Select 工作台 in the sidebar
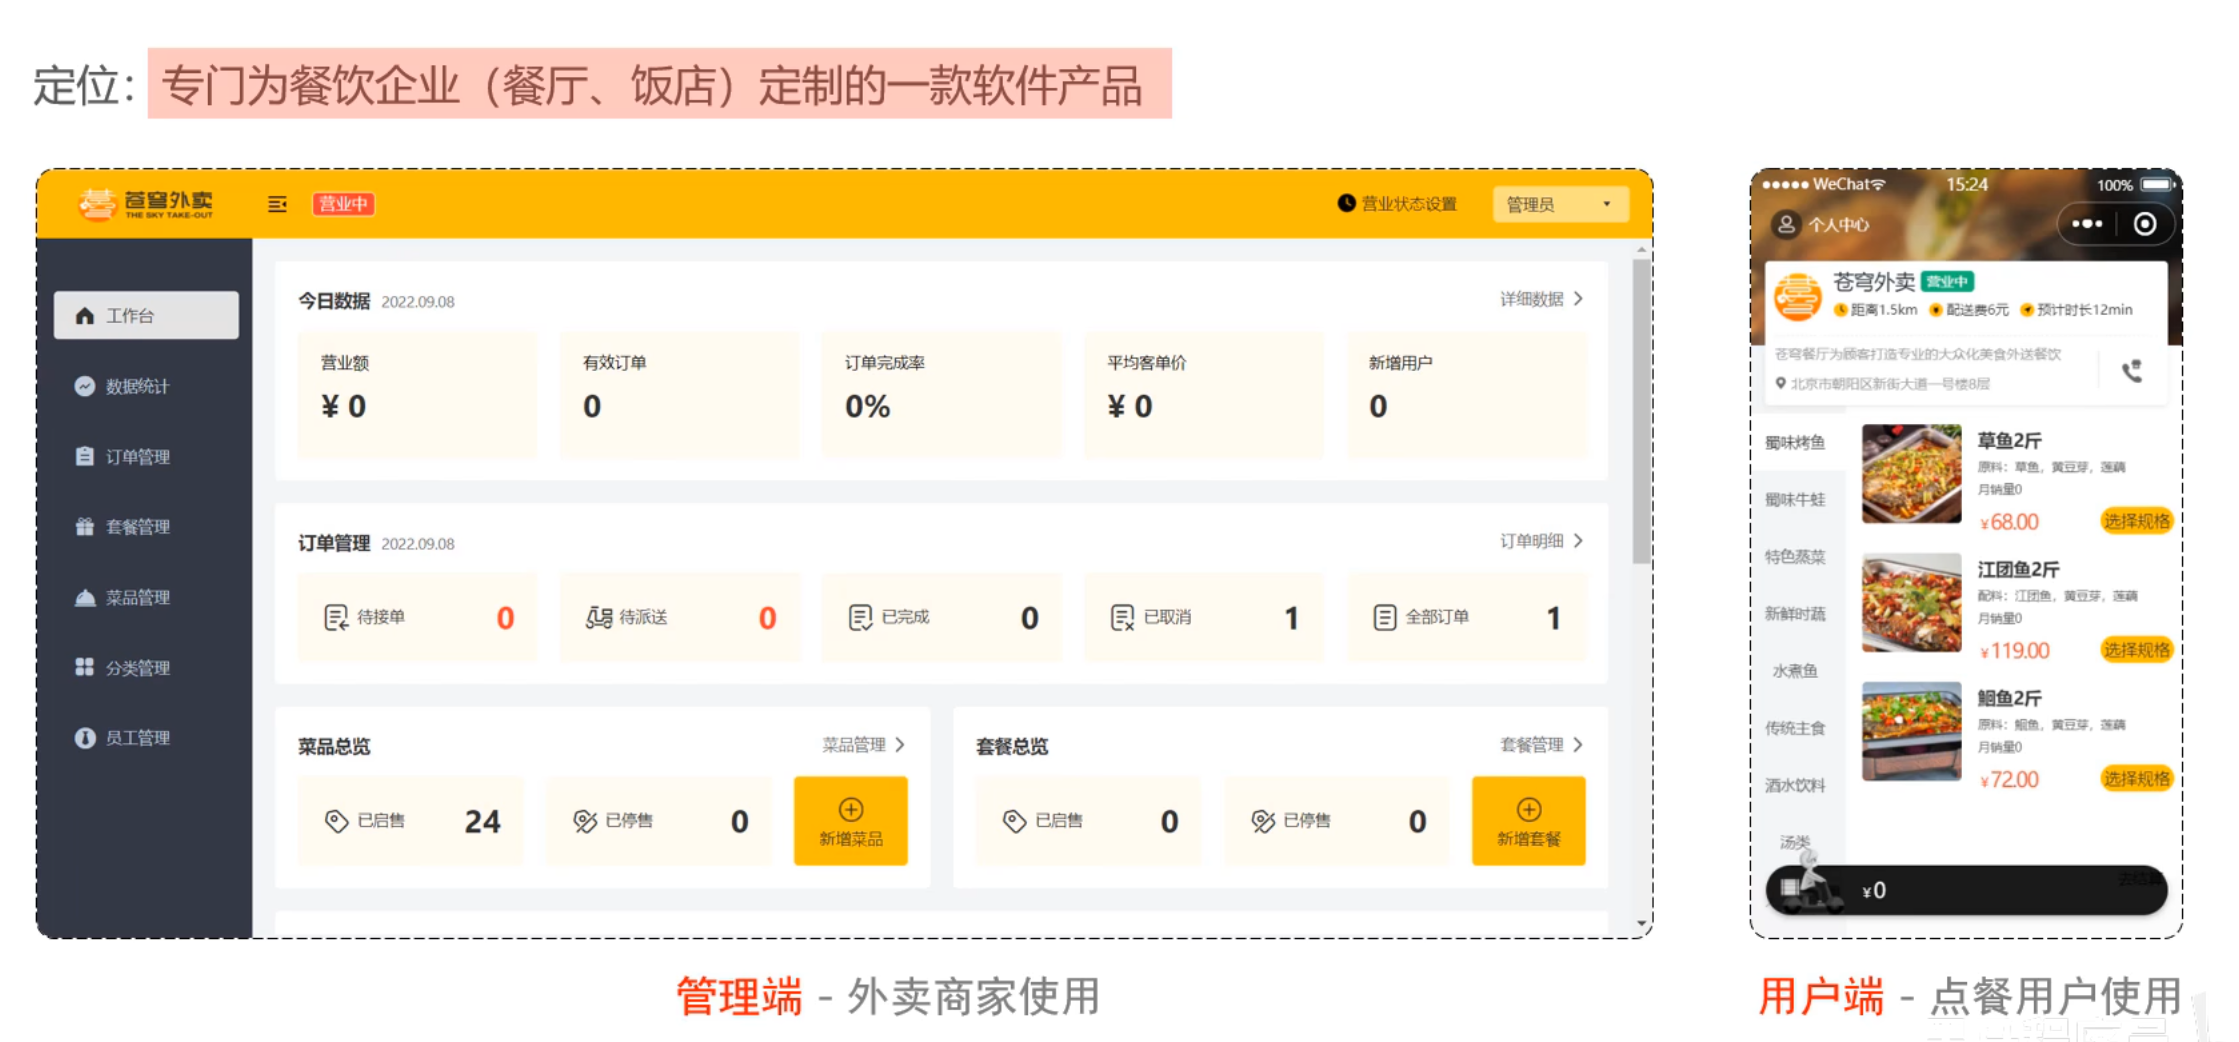The width and height of the screenshot is (2239, 1042). (x=146, y=316)
